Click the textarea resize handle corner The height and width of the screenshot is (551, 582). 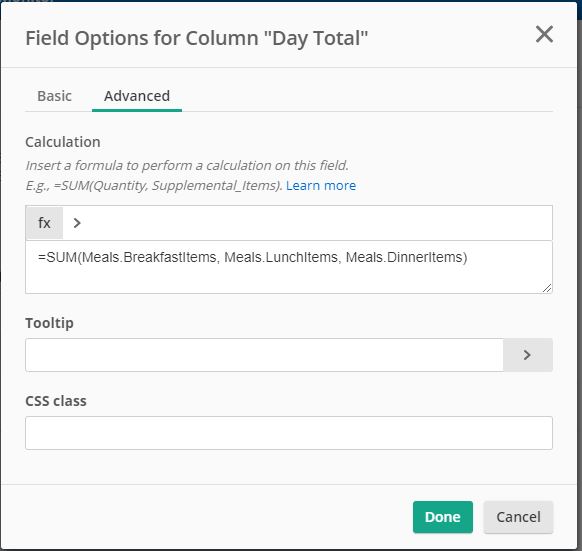tap(547, 288)
